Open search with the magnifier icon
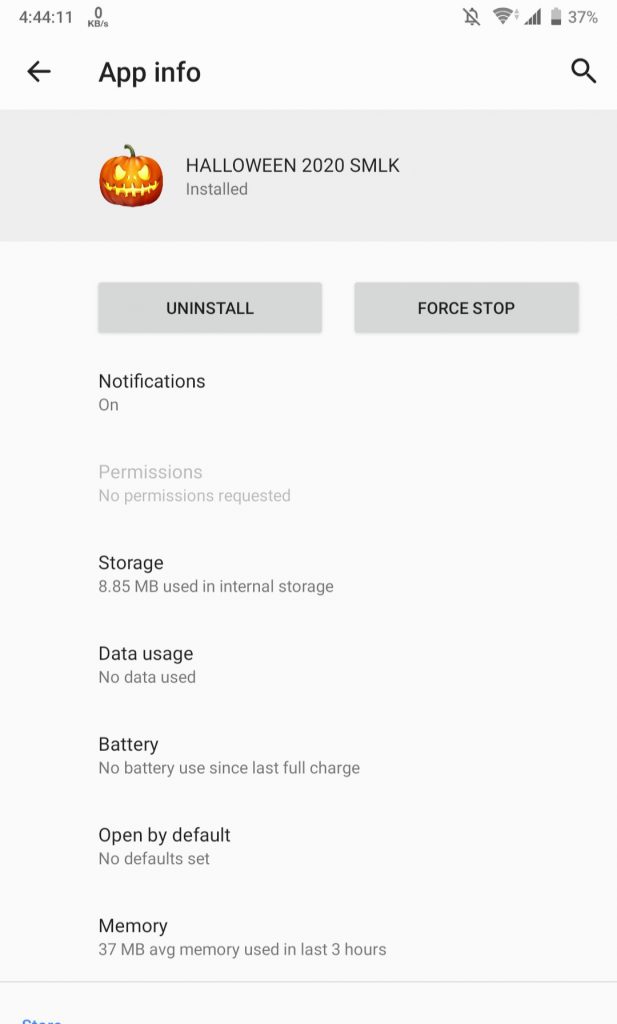Screen dimensions: 617x1024 [x=583, y=71]
